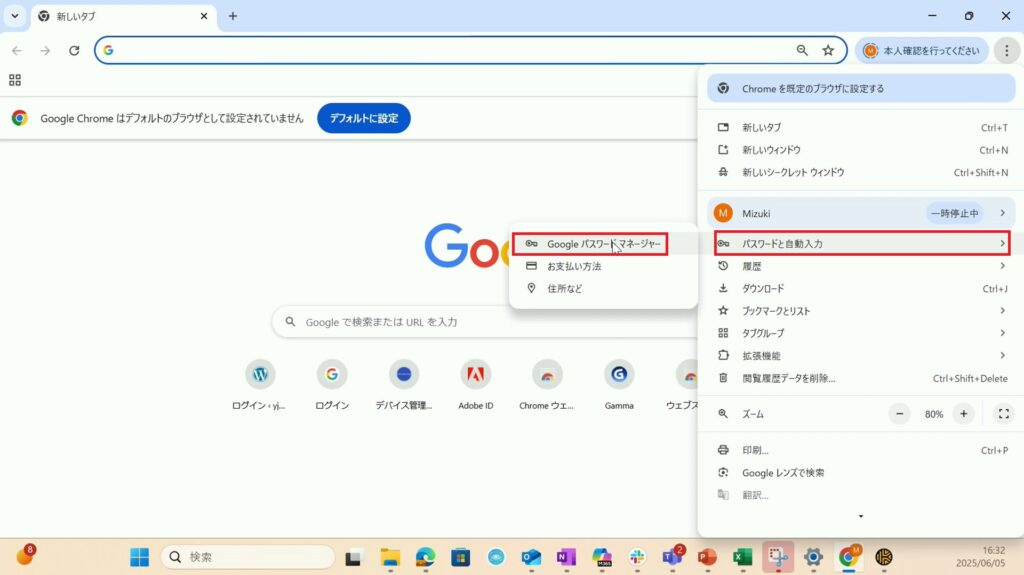Expand パスワードと自動入力 submenu
This screenshot has width=1024, height=575.
(x=861, y=243)
